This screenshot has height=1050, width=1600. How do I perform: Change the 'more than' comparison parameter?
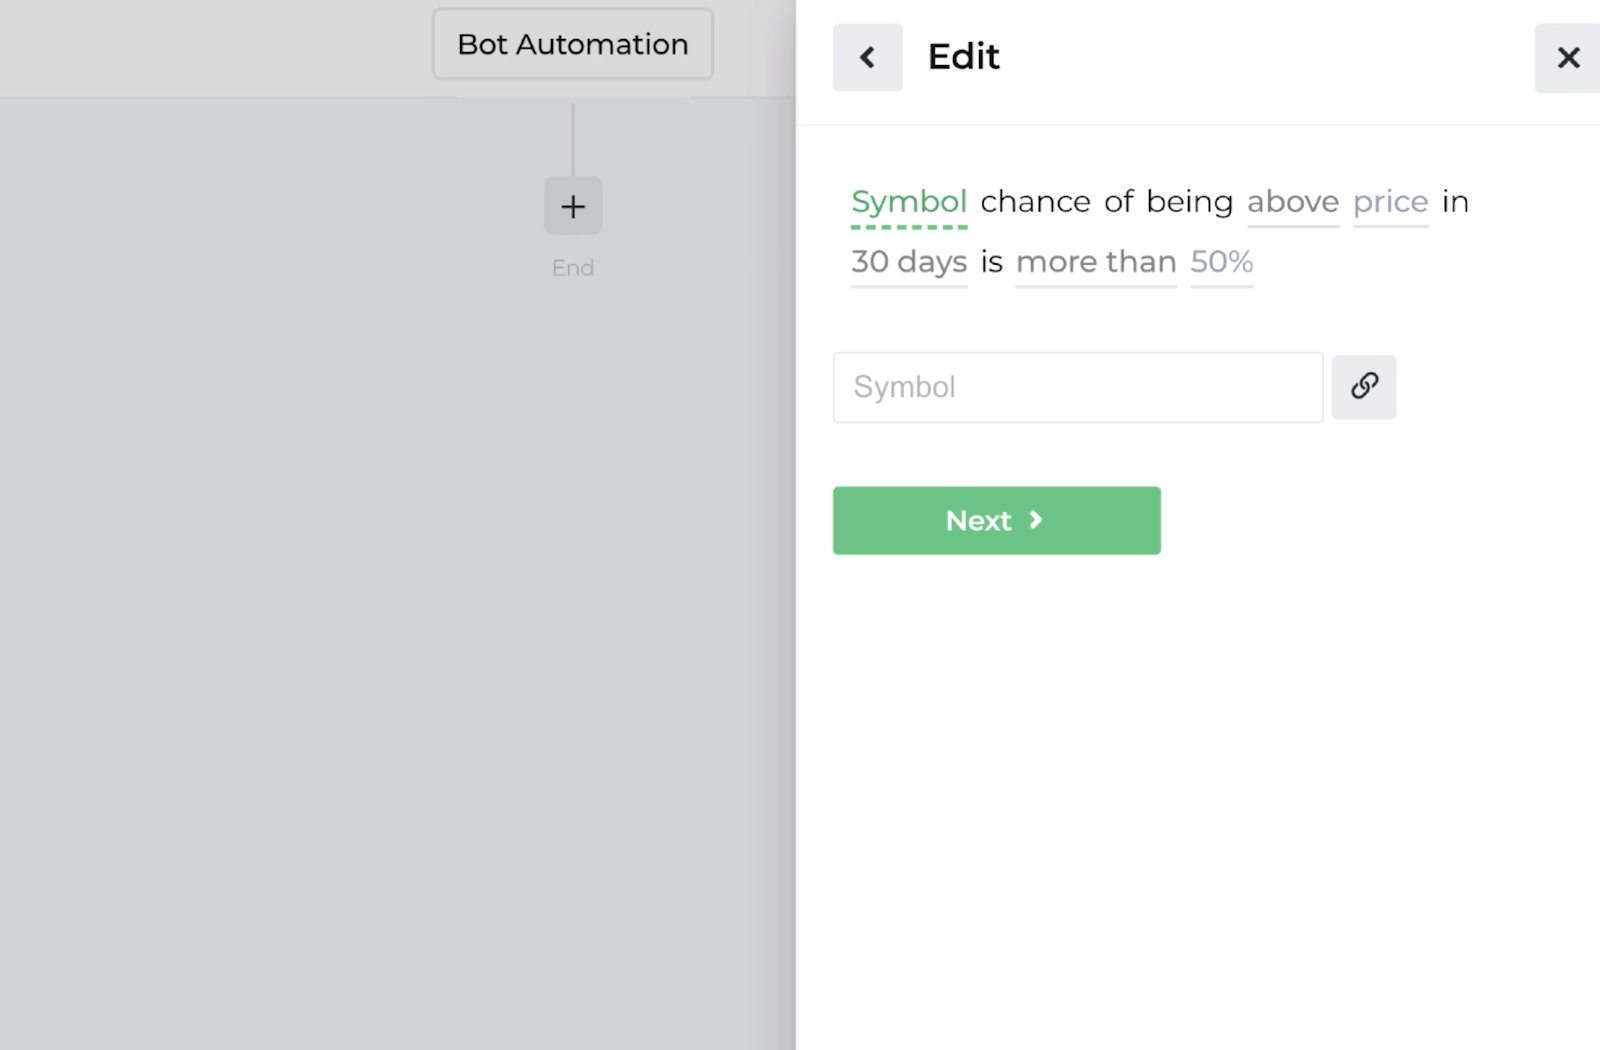[x=1096, y=263]
